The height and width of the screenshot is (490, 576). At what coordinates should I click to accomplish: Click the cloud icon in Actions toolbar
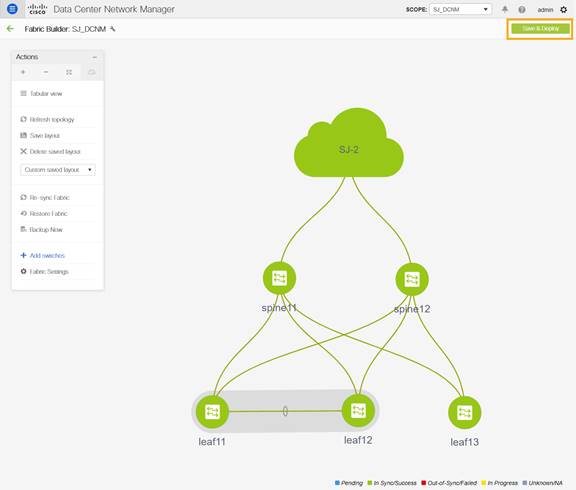click(x=92, y=72)
